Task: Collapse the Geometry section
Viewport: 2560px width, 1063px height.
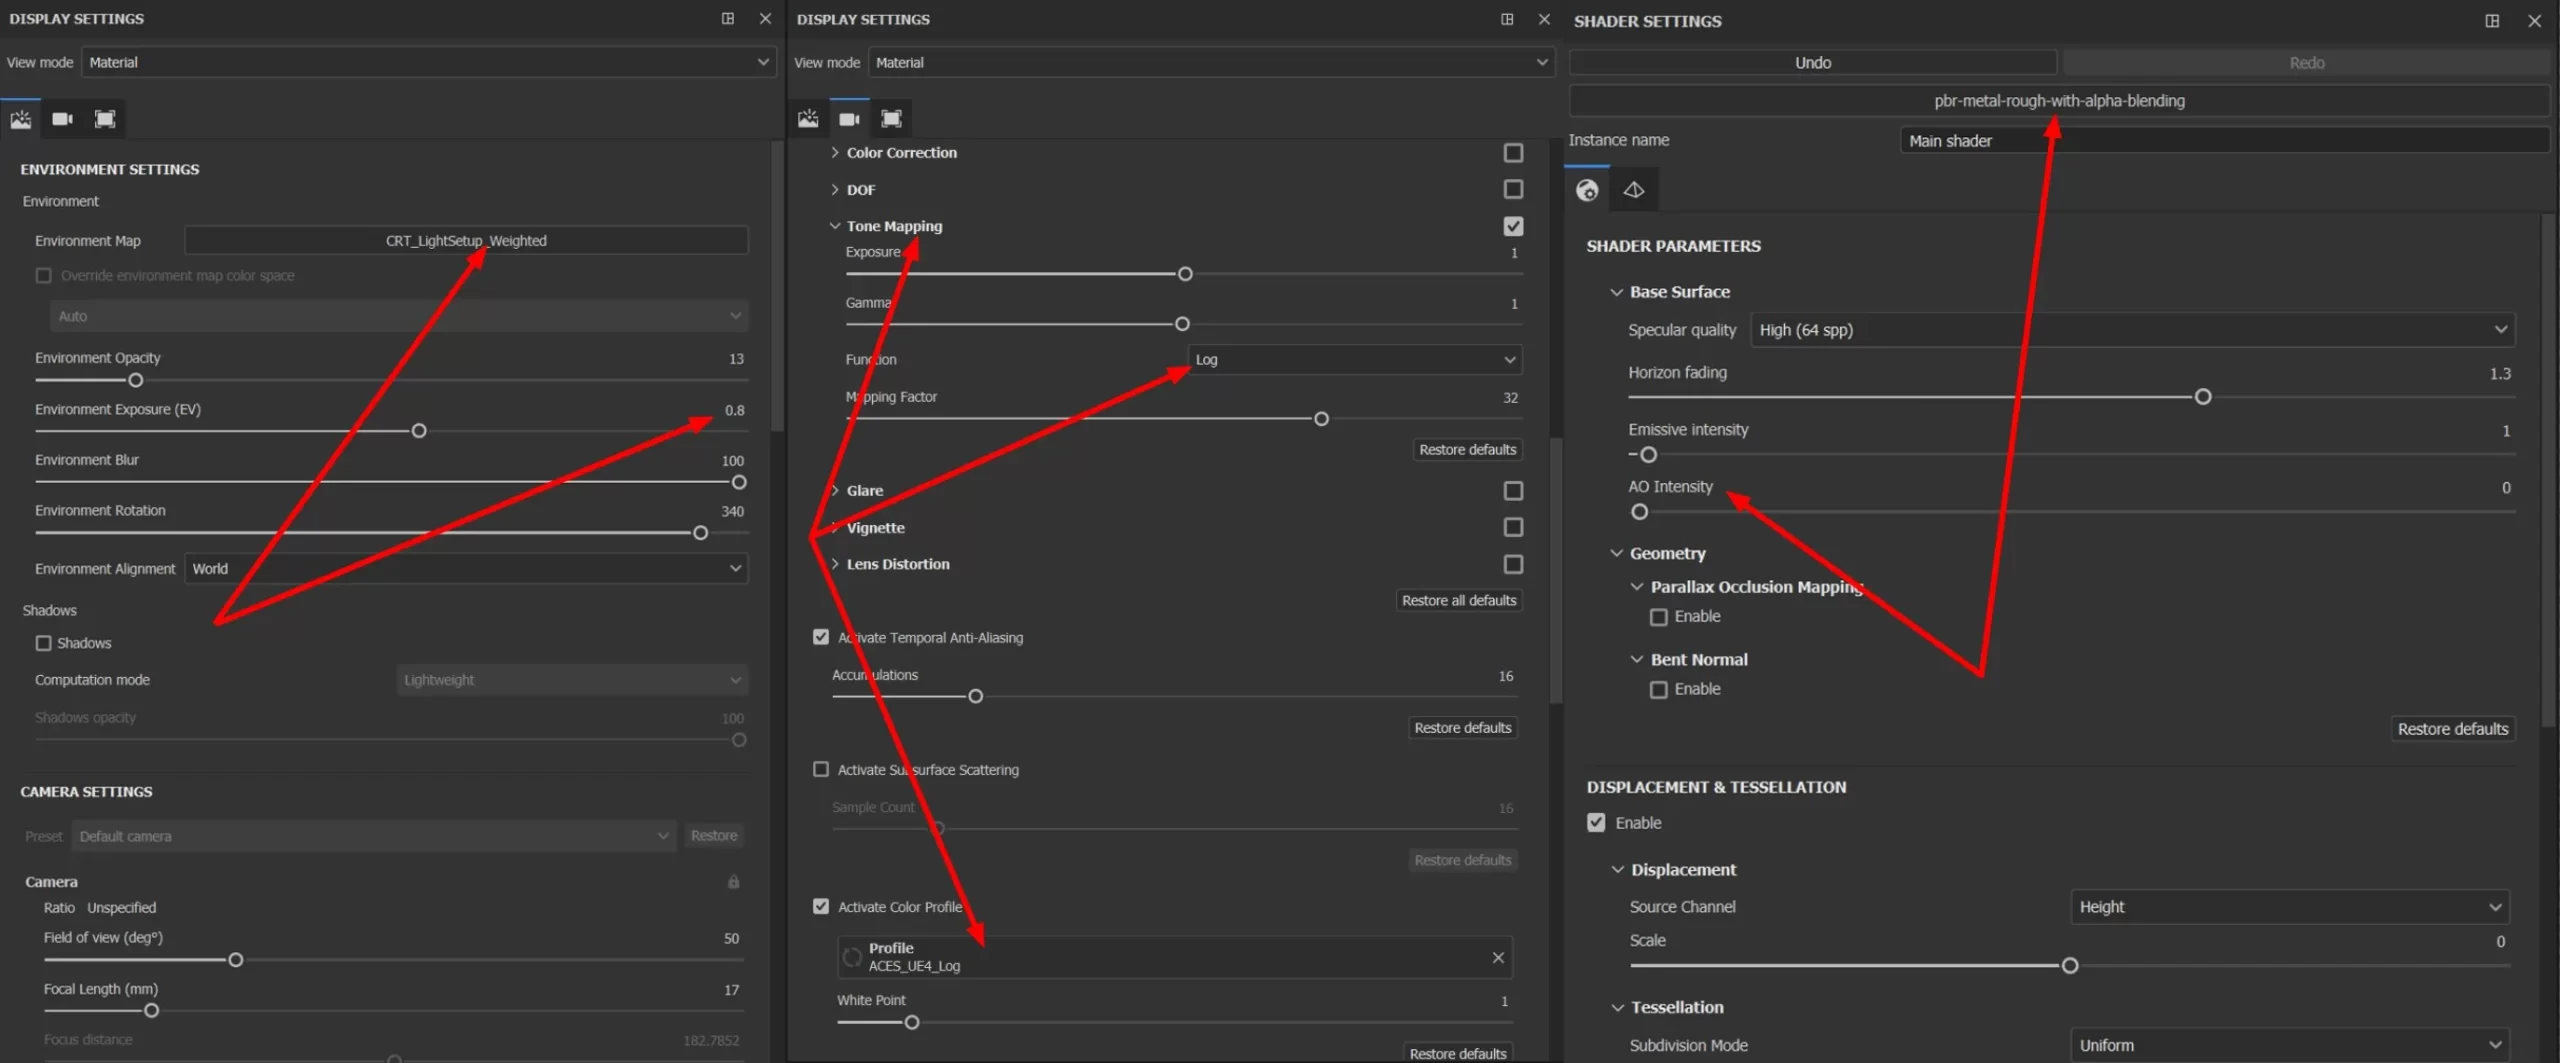Action: pos(1616,553)
